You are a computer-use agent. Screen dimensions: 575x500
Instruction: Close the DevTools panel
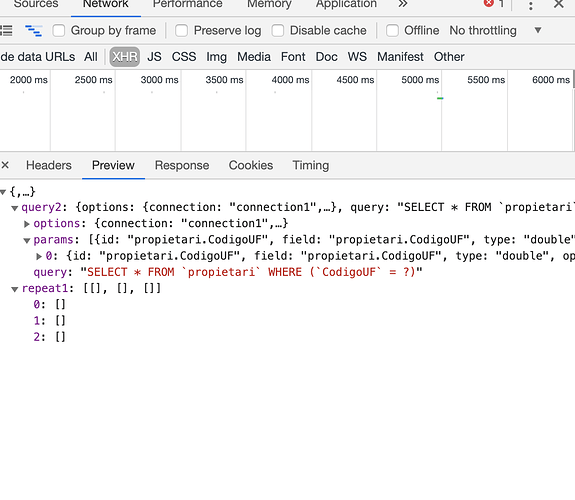pos(558,4)
